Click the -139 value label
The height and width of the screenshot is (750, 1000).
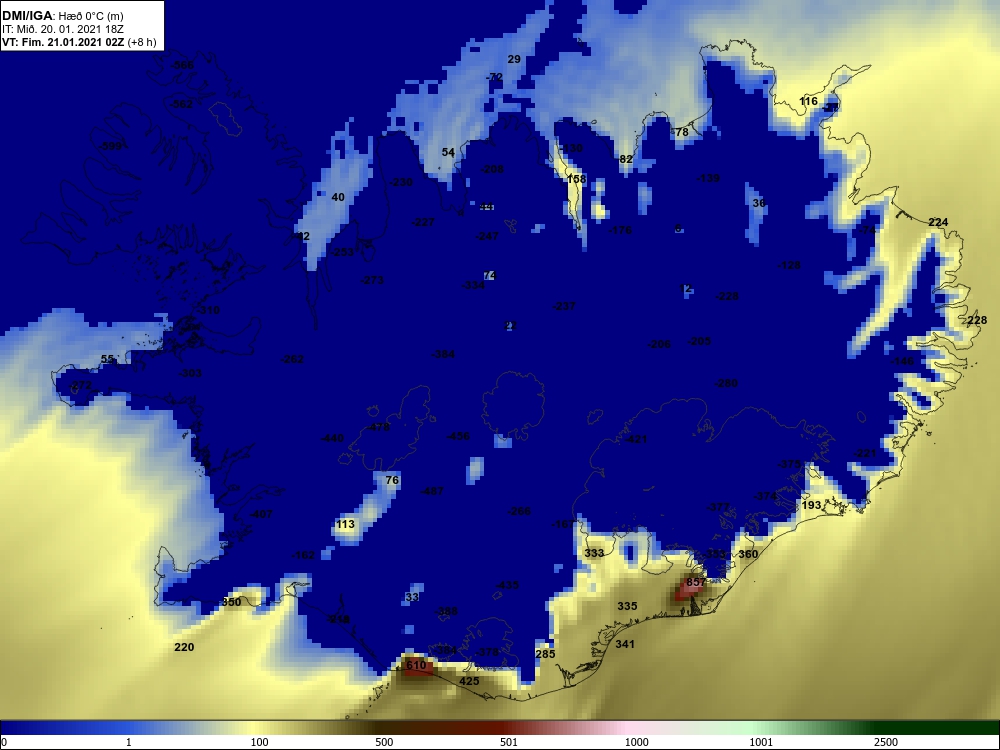[708, 179]
